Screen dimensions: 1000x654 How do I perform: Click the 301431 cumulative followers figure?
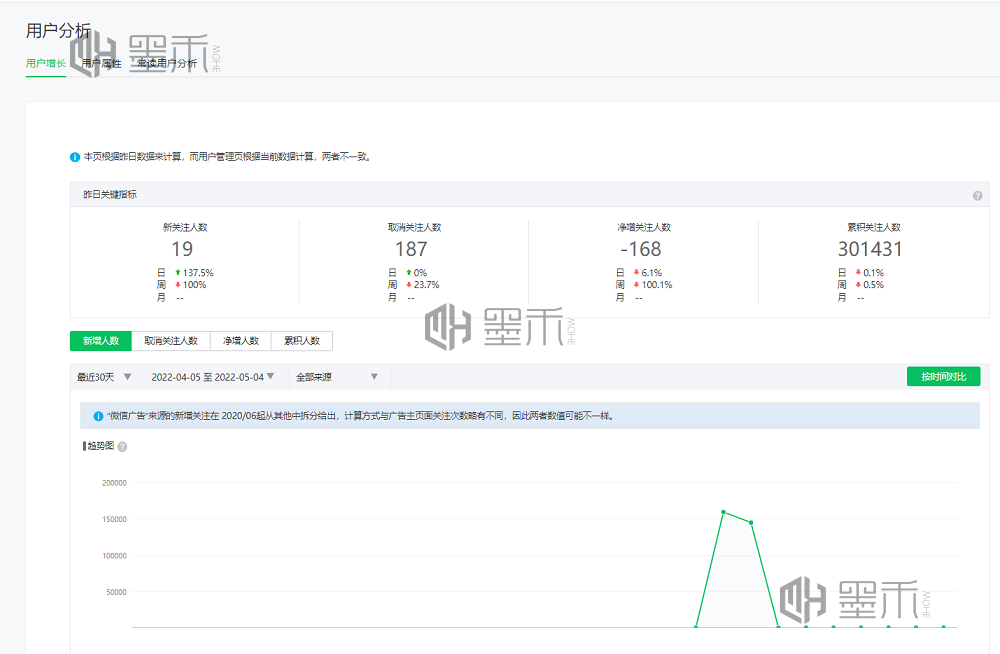[x=870, y=249]
